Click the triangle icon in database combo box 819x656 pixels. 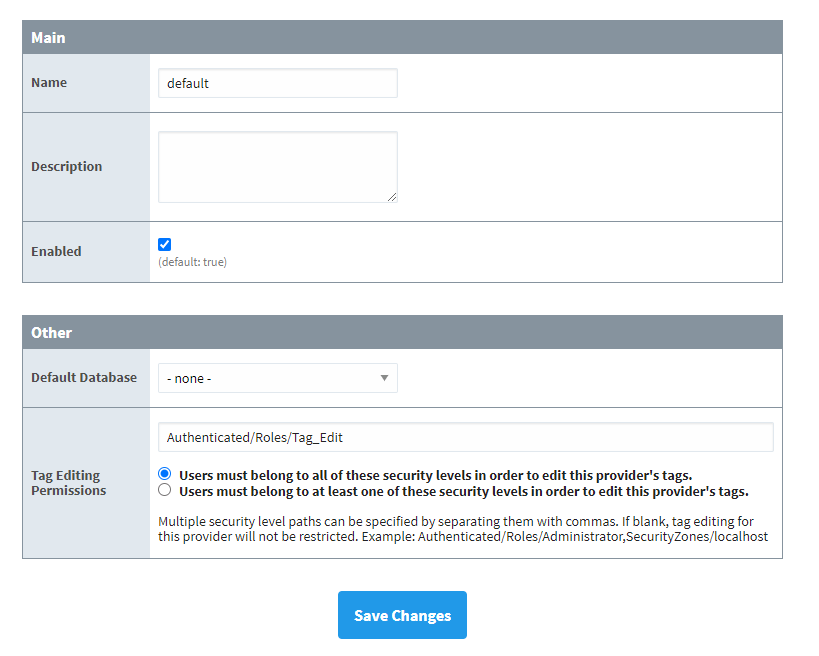[x=384, y=378]
